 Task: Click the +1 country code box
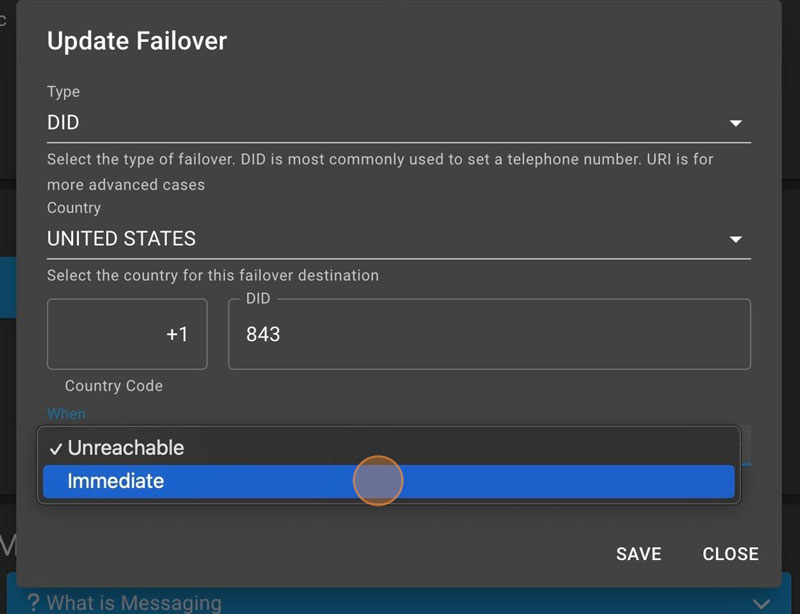coord(127,335)
